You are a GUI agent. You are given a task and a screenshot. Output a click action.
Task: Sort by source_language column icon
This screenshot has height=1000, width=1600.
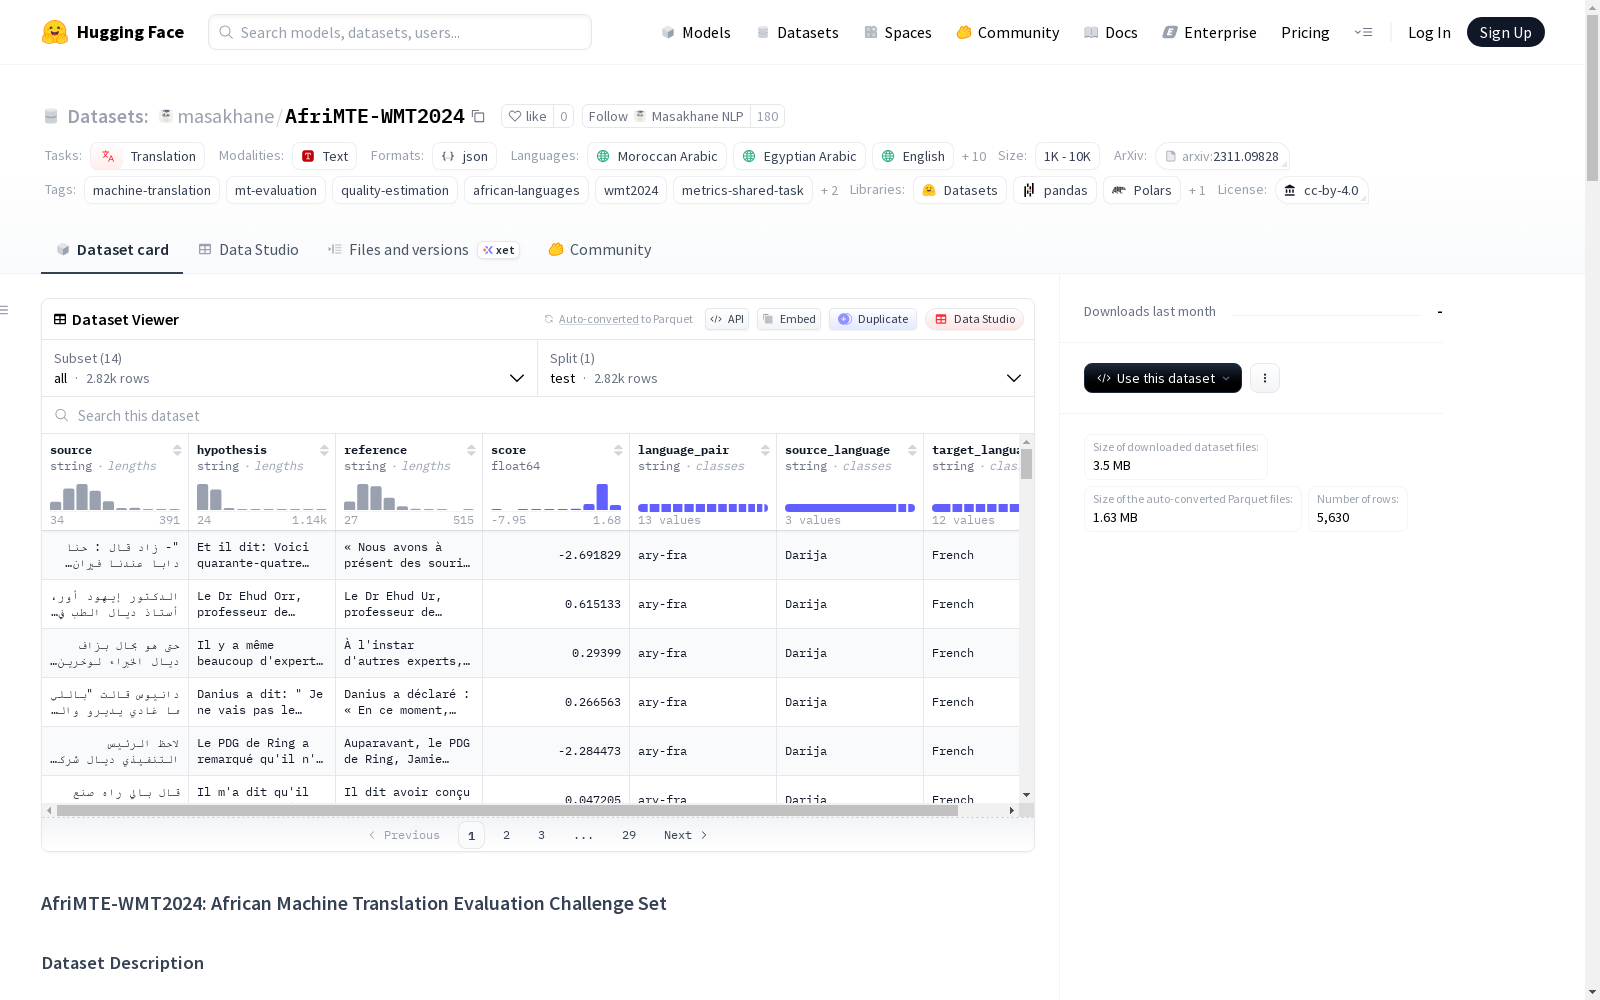point(912,450)
